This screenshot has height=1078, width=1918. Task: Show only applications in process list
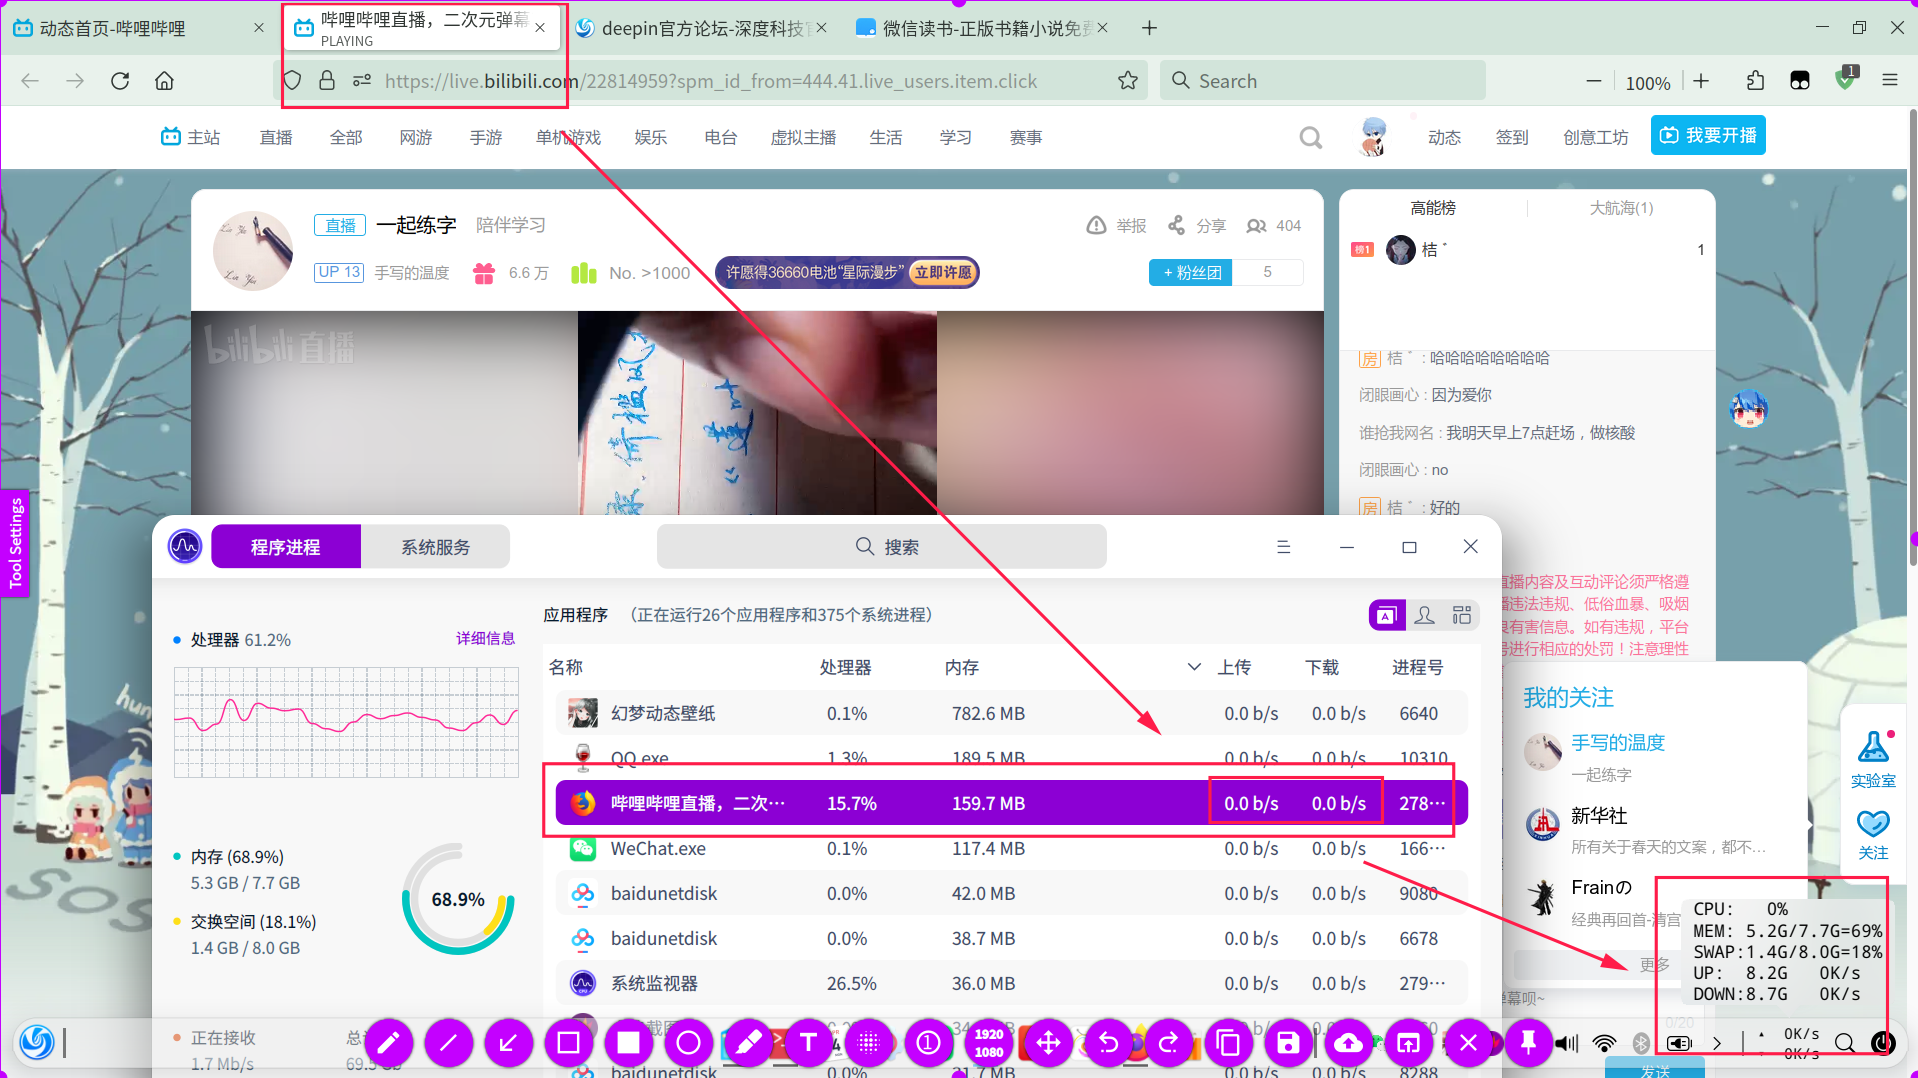[x=1387, y=616]
